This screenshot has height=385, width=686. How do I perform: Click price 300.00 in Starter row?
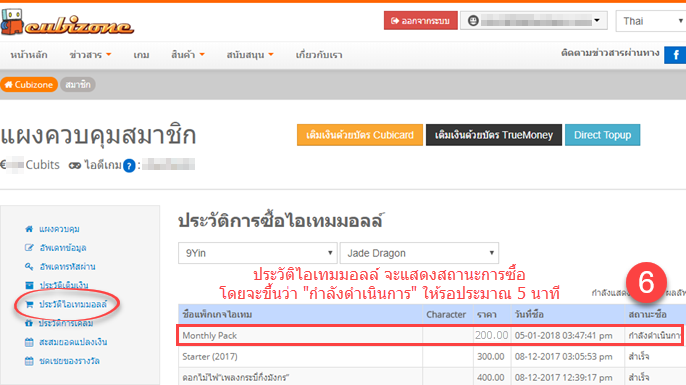point(491,357)
